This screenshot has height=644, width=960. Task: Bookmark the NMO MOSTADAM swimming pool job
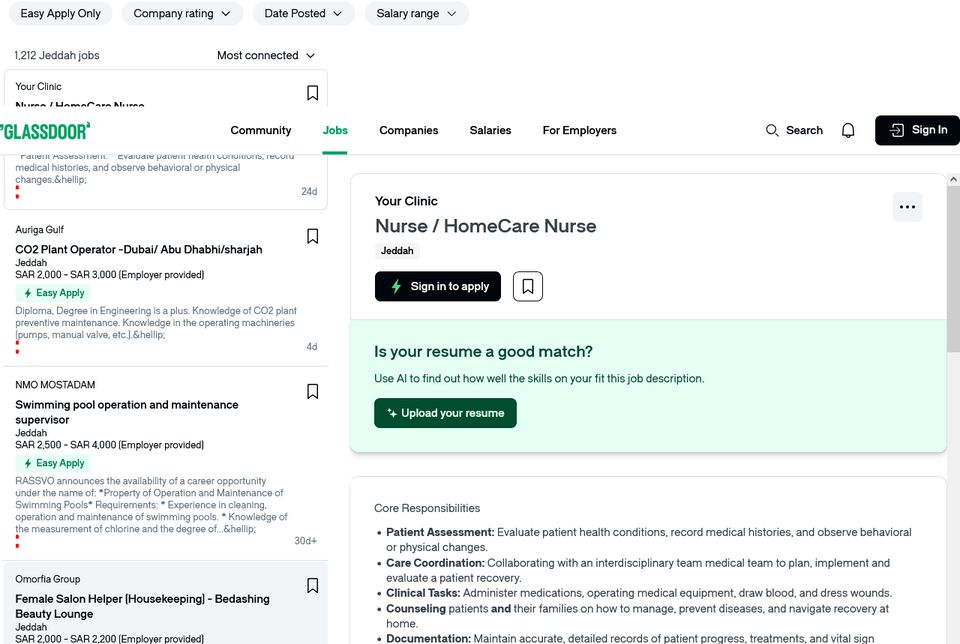[x=312, y=391]
